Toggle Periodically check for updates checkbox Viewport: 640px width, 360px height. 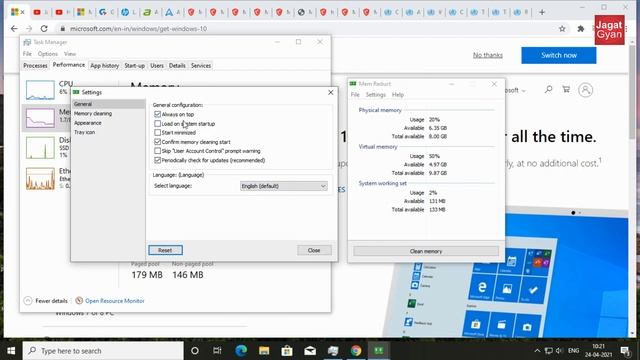point(158,160)
